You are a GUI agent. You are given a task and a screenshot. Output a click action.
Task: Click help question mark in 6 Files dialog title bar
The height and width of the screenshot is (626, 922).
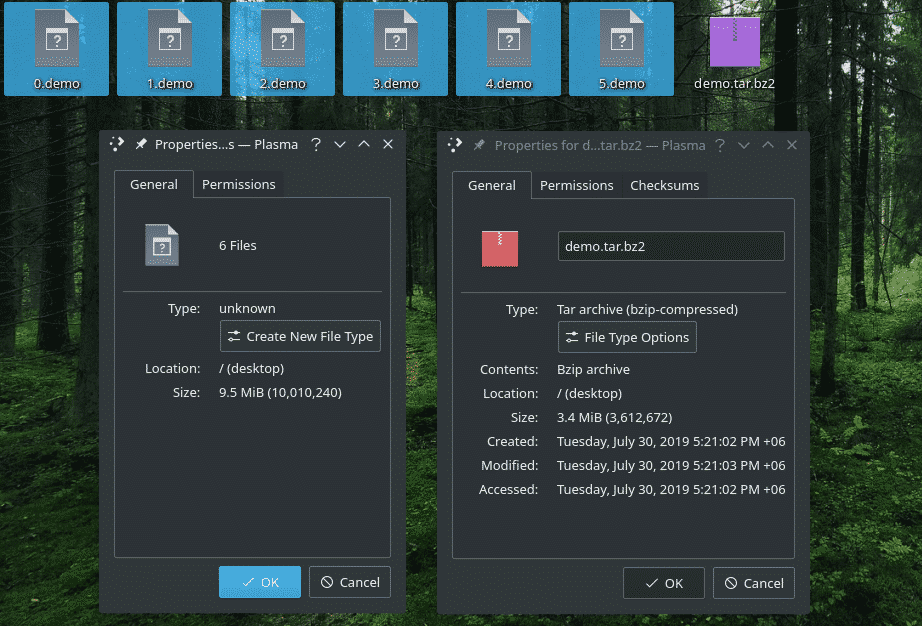[x=316, y=144]
